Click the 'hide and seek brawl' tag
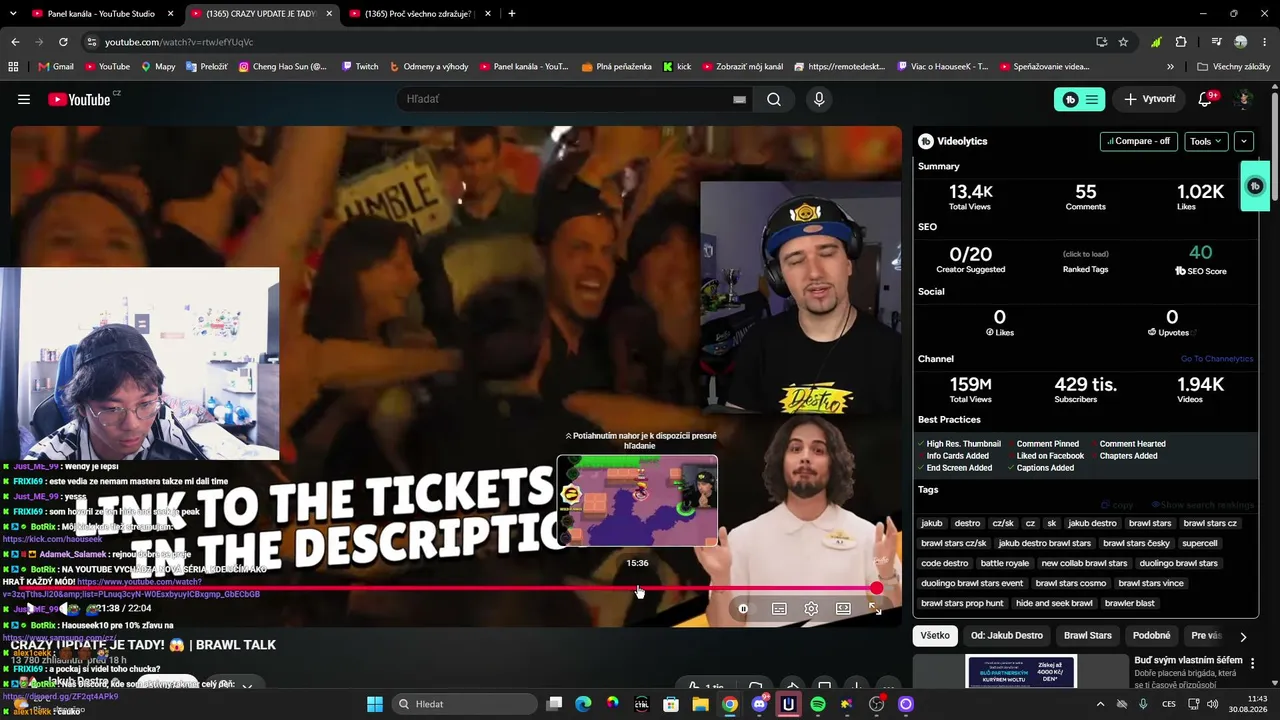Screen dimensions: 1280x720 pyautogui.click(x=1054, y=603)
